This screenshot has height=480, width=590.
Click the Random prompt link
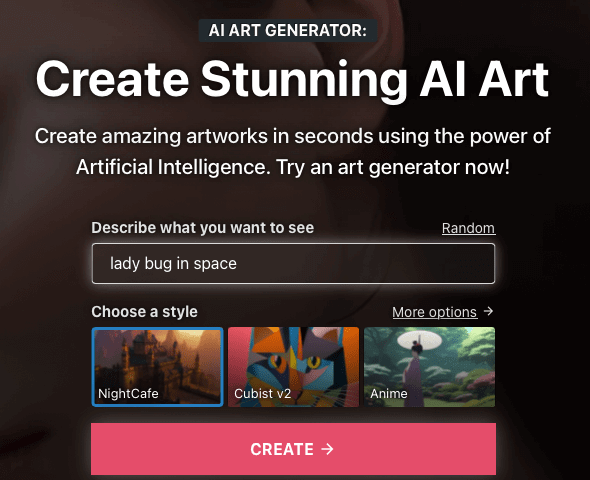pos(468,228)
